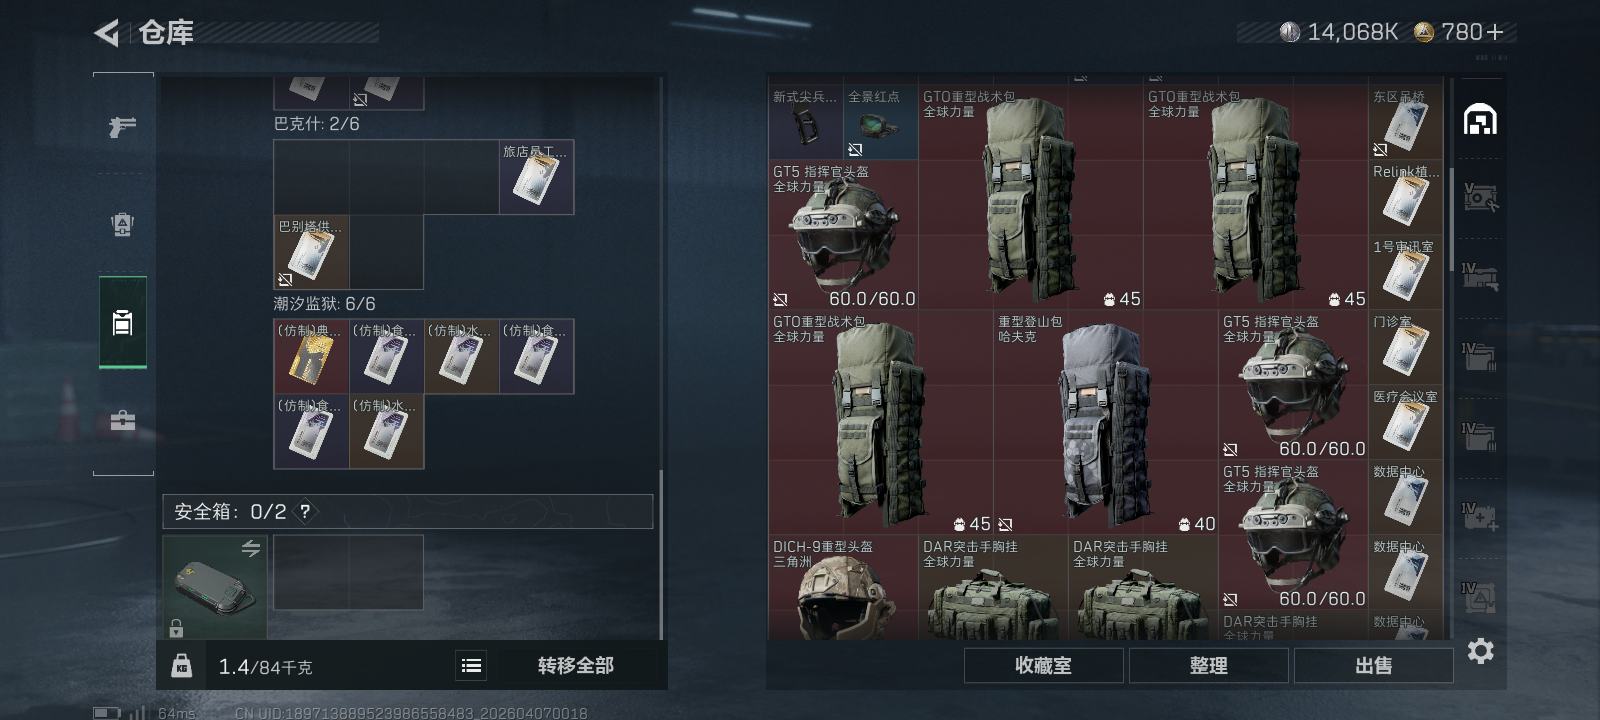
Task: Select the DICH-9 heavy helmet item
Action: [x=843, y=588]
